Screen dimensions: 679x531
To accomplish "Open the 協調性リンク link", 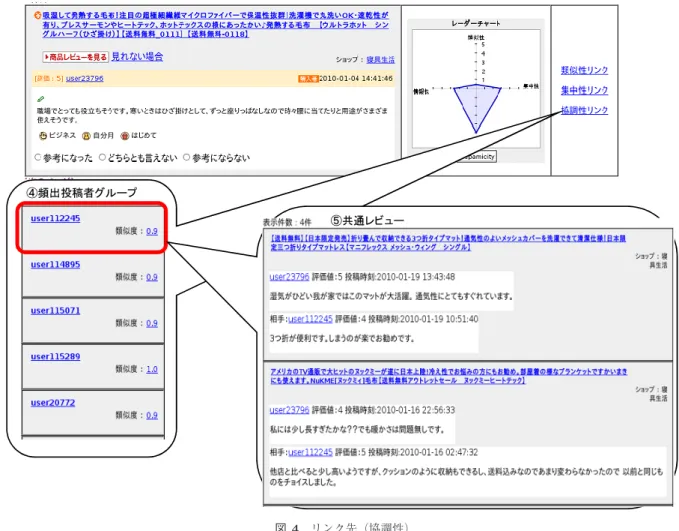I will pos(584,110).
